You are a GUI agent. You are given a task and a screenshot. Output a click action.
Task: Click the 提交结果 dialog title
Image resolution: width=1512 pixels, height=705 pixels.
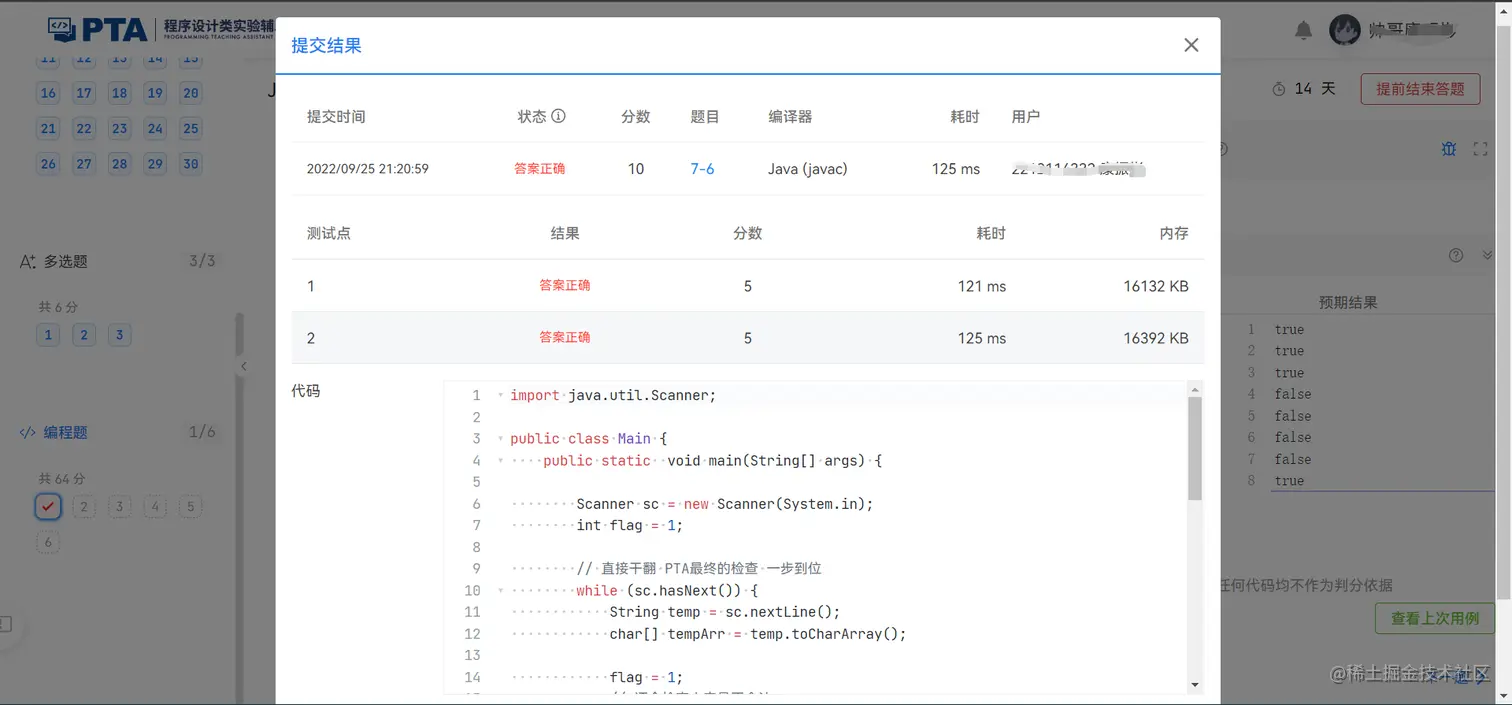click(x=326, y=45)
